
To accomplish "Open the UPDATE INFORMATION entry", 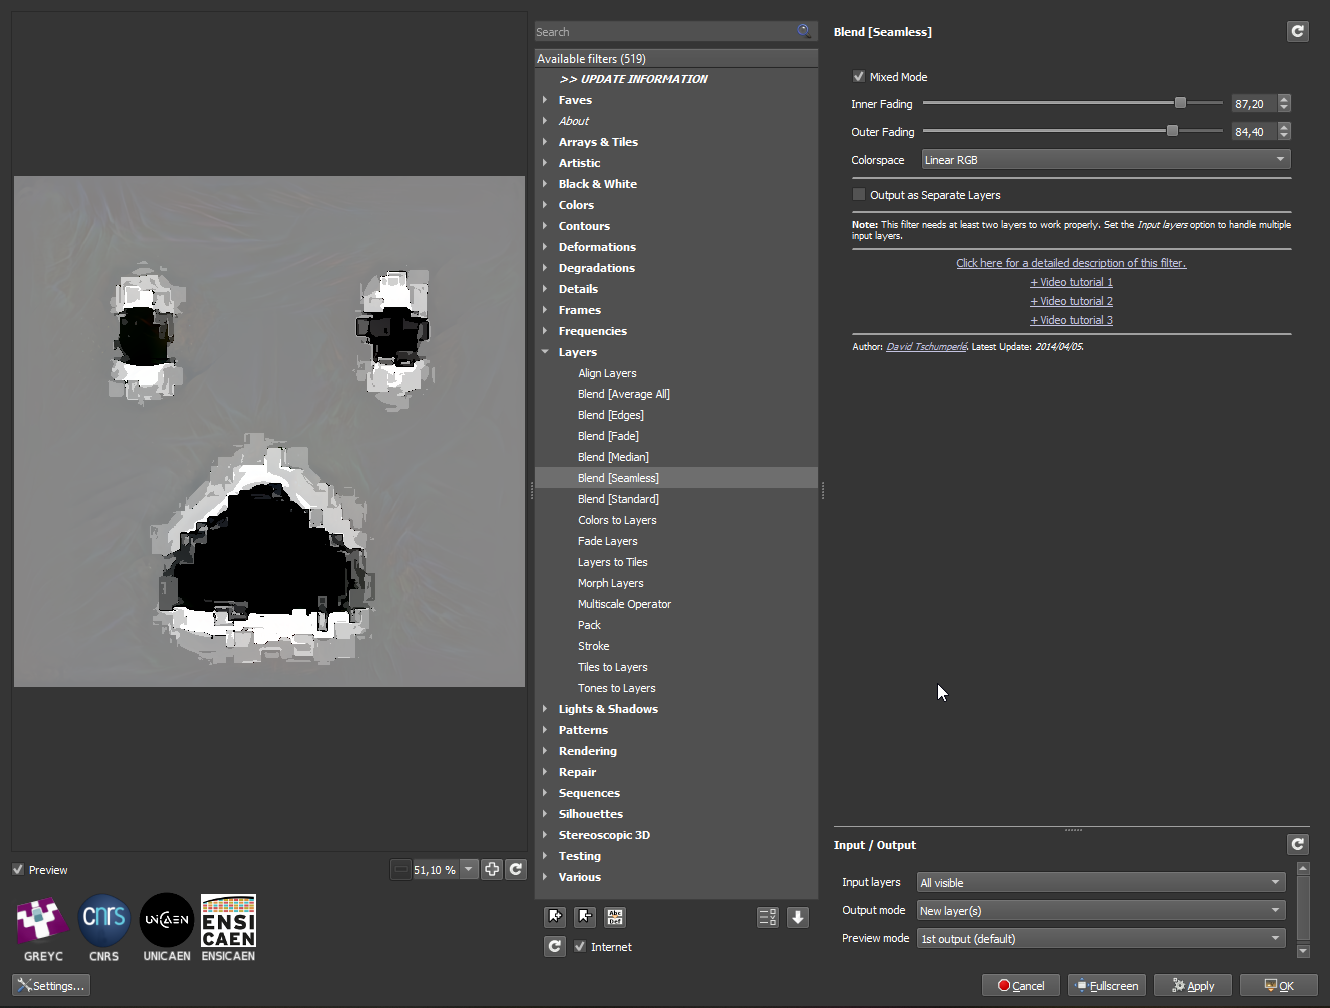I will [x=634, y=79].
